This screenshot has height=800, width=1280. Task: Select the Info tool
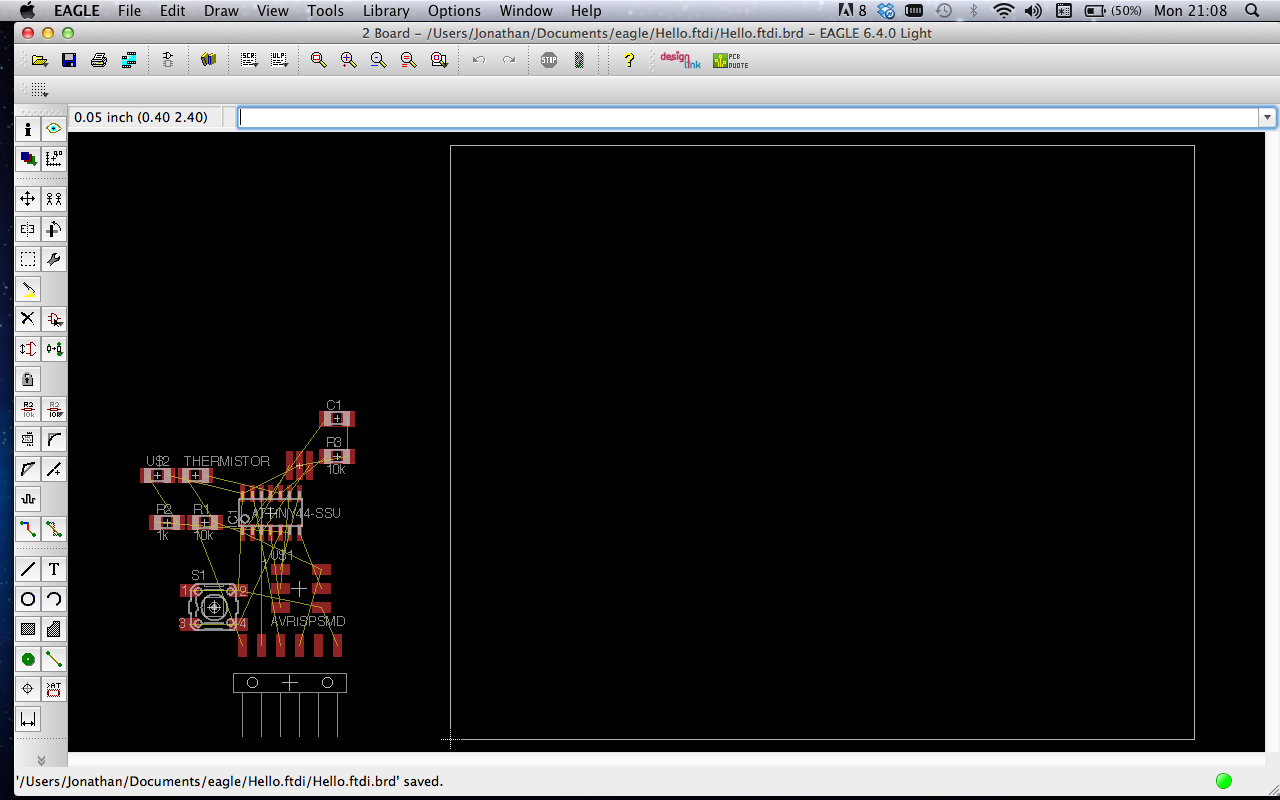[x=28, y=129]
